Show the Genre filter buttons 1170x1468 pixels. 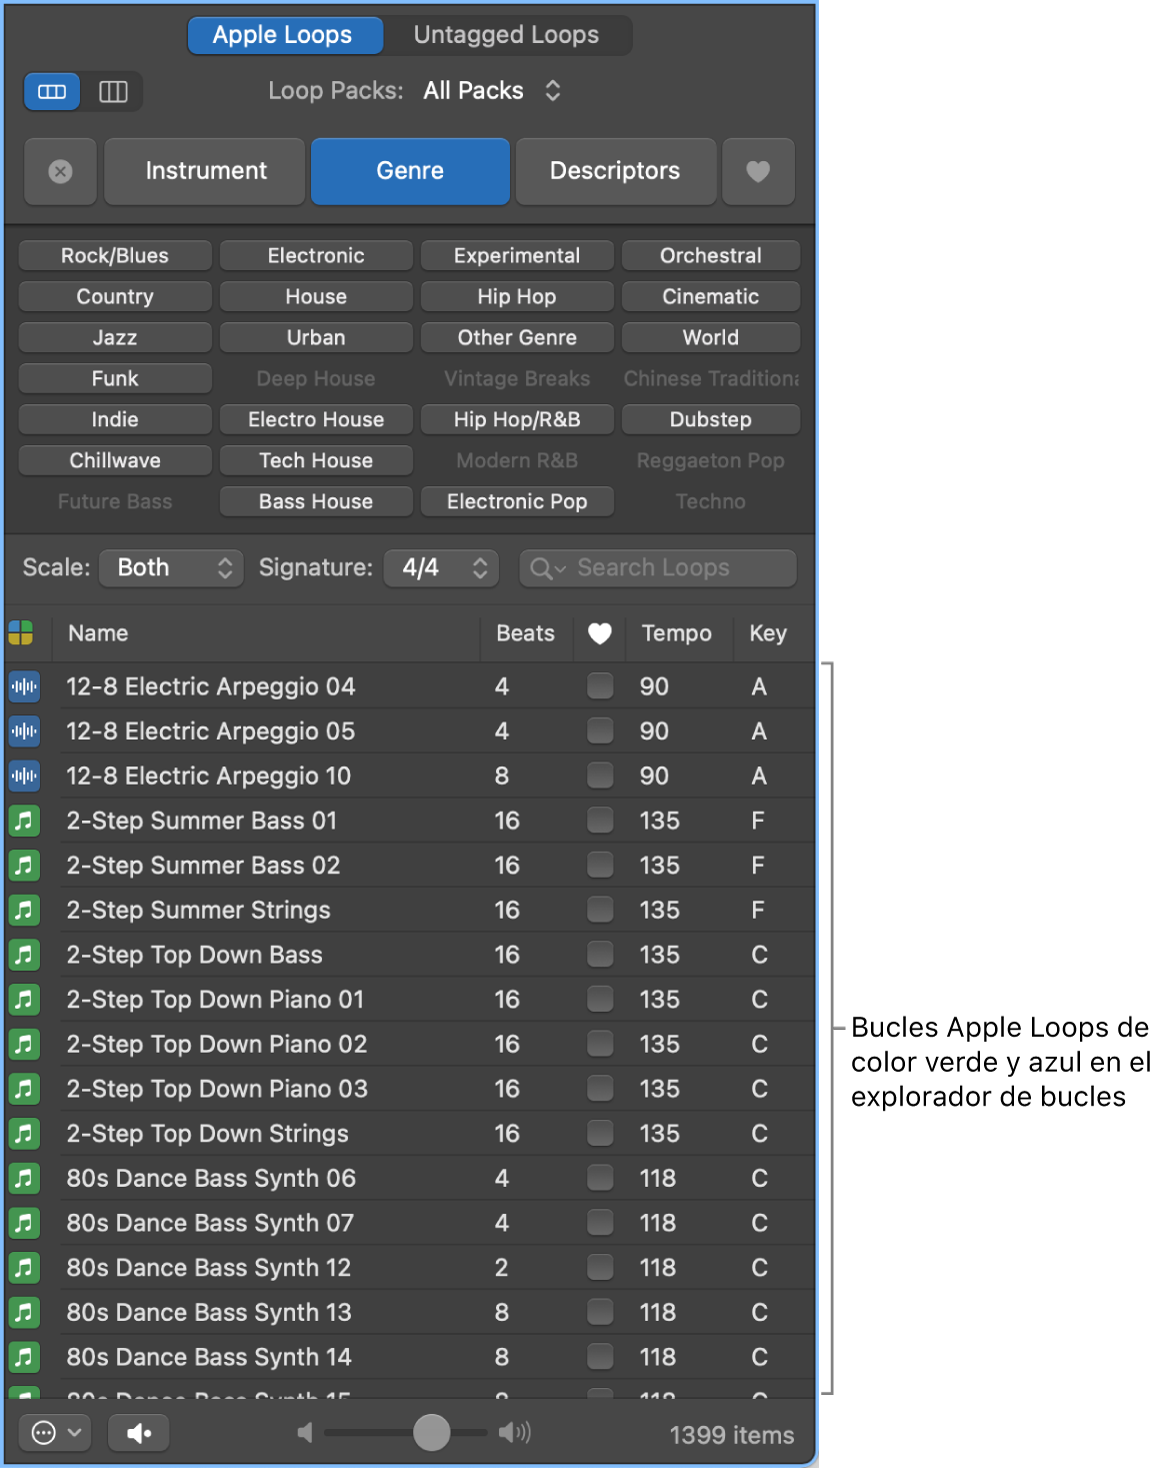tap(410, 171)
